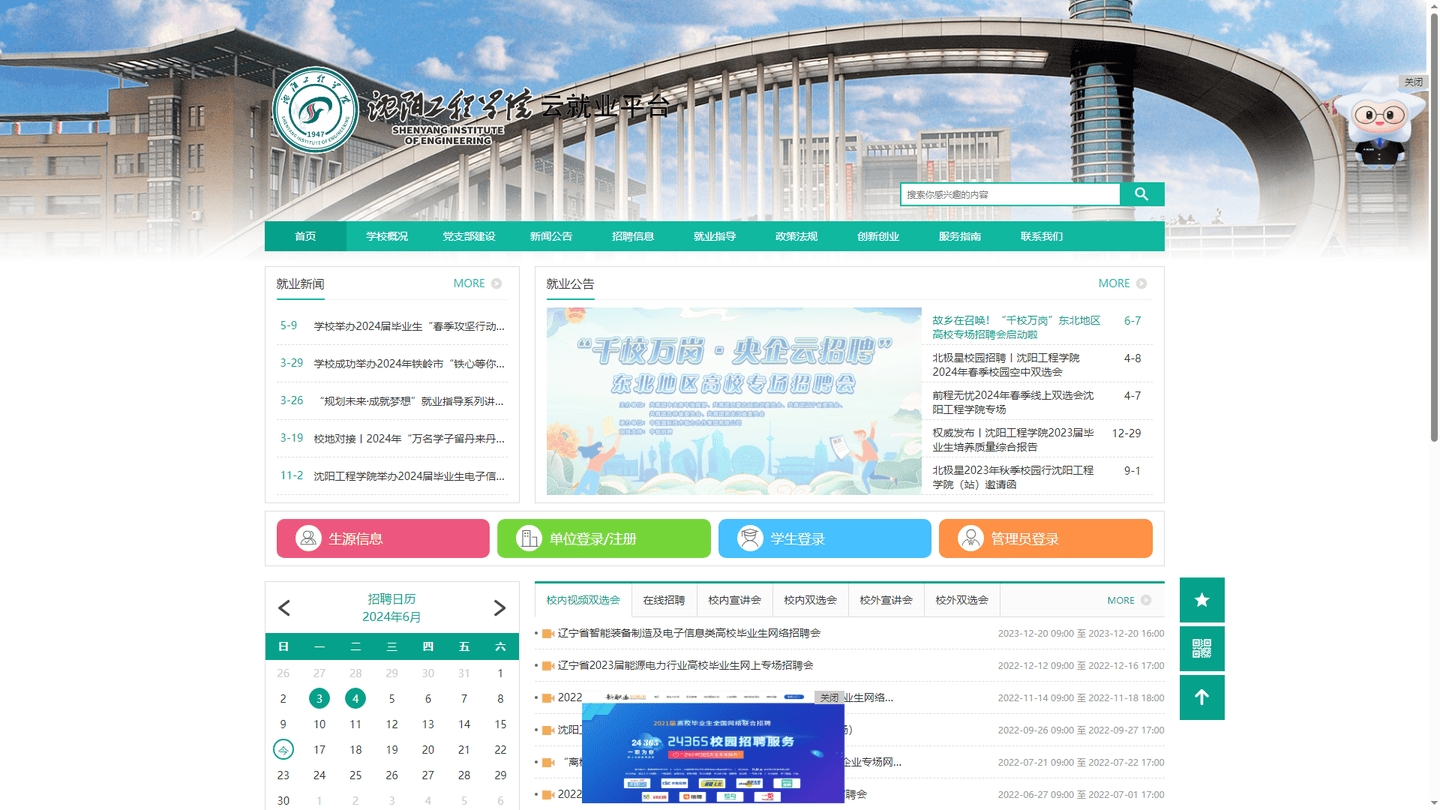This screenshot has height=810, width=1440.
Task: Open the 首页 navigation item
Action: click(x=305, y=236)
